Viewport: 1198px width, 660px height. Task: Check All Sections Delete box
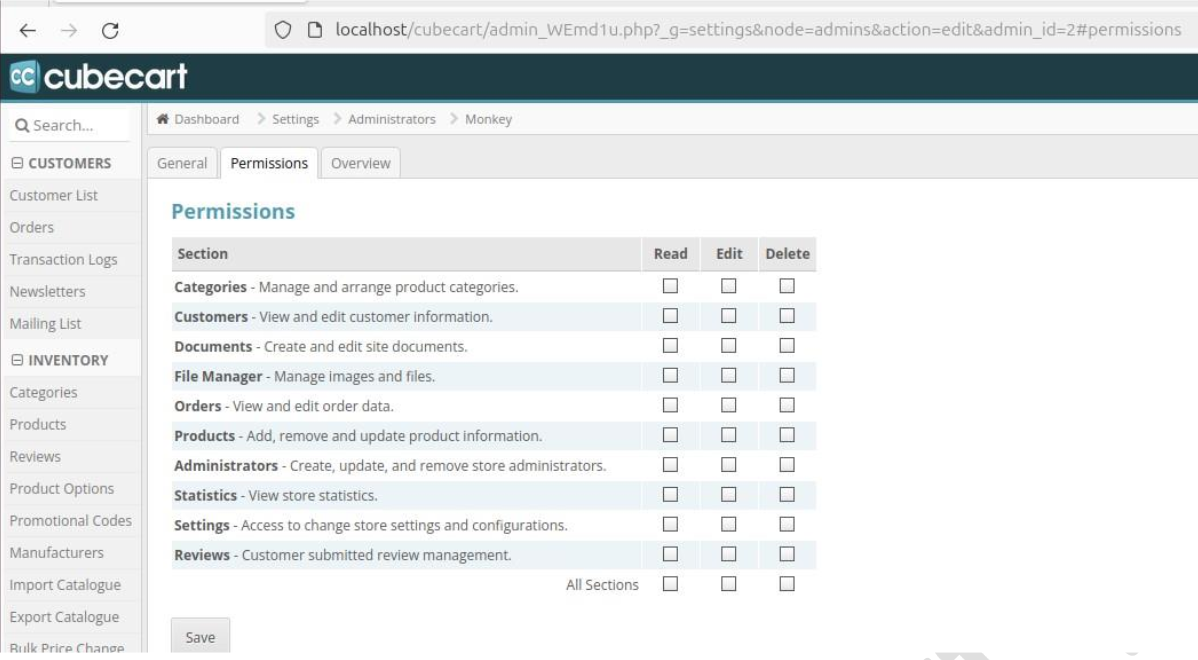pos(787,584)
